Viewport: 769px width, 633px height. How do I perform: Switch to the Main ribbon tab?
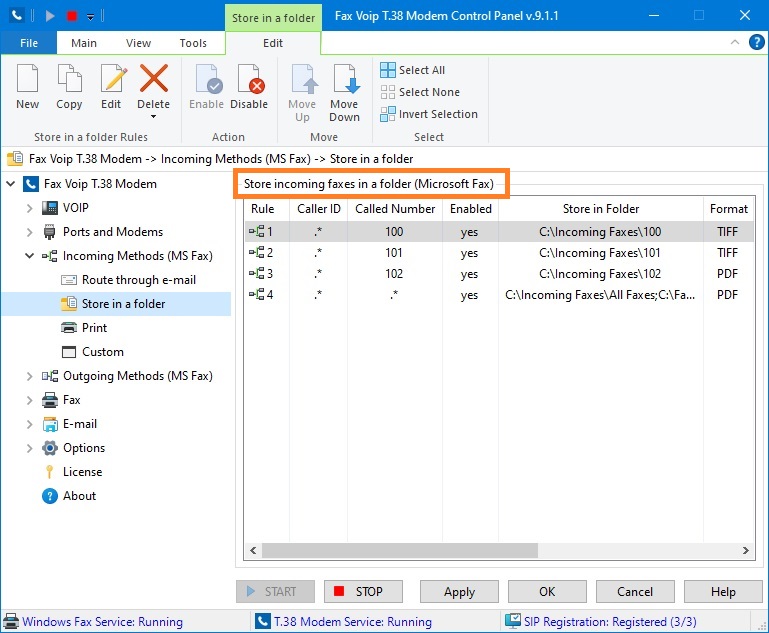click(x=84, y=43)
